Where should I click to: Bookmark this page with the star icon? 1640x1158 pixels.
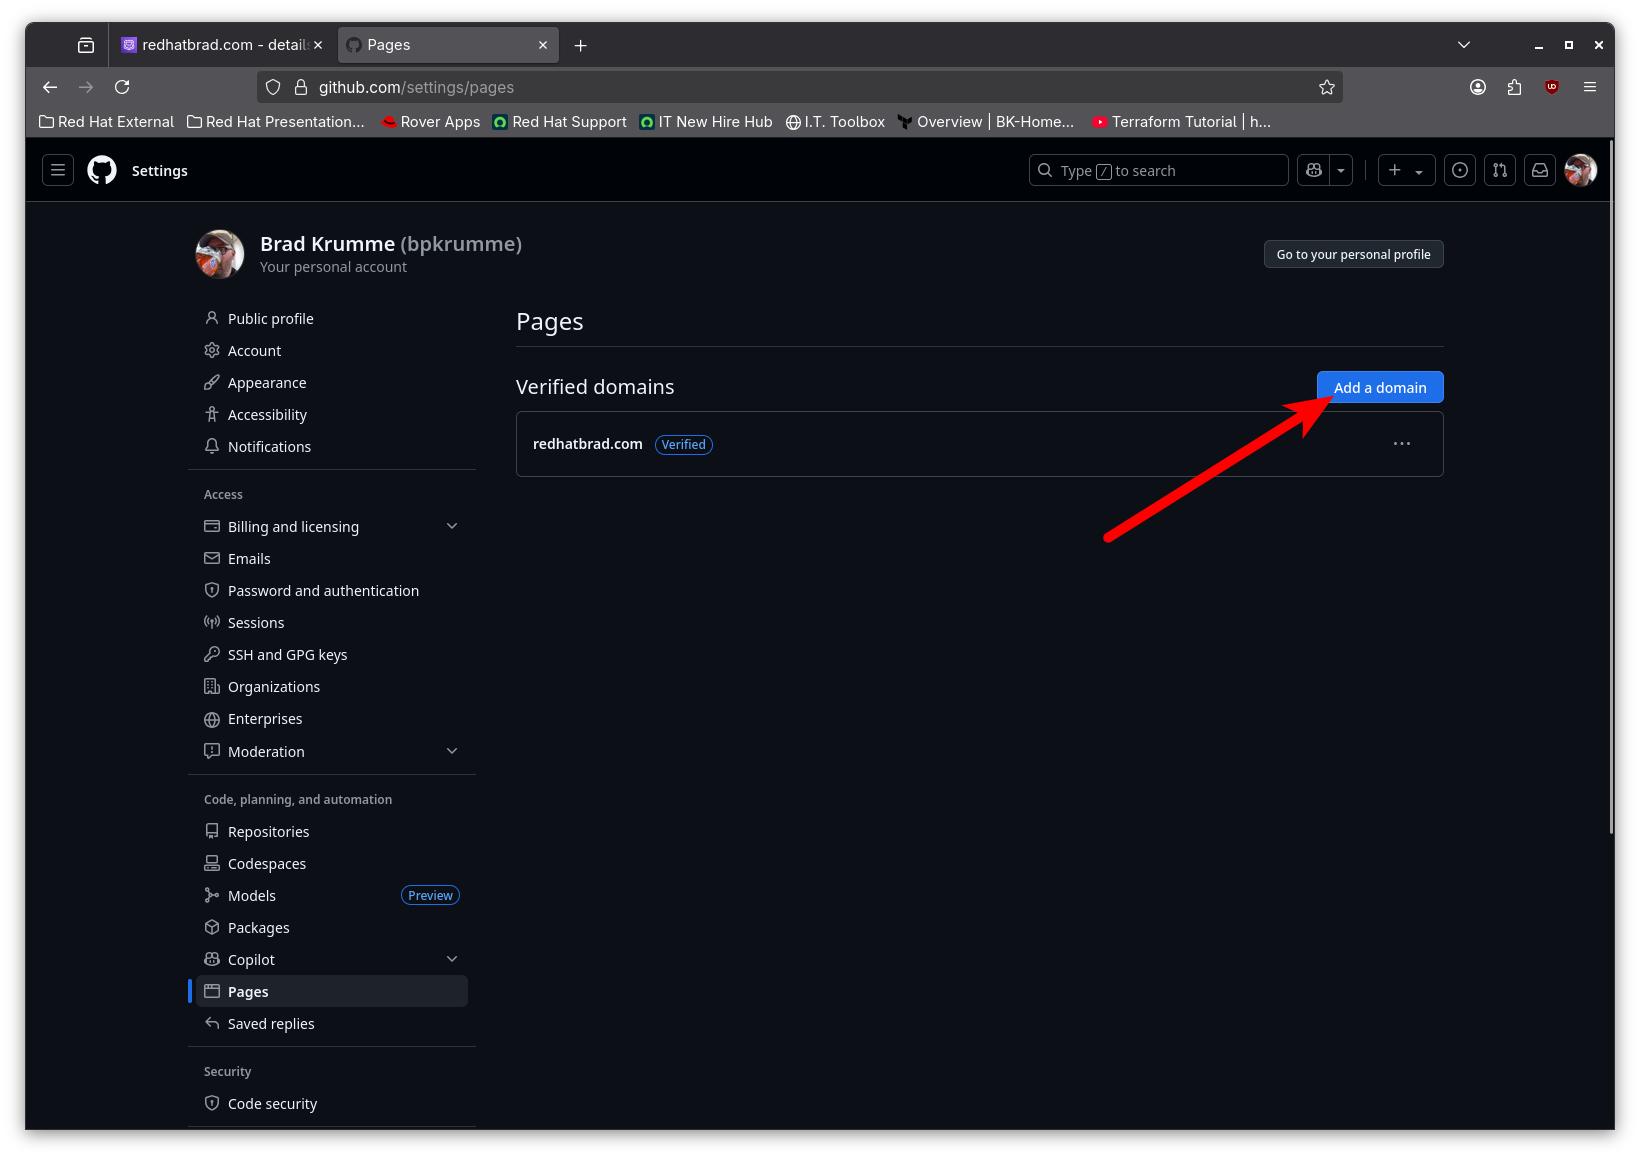pos(1327,87)
